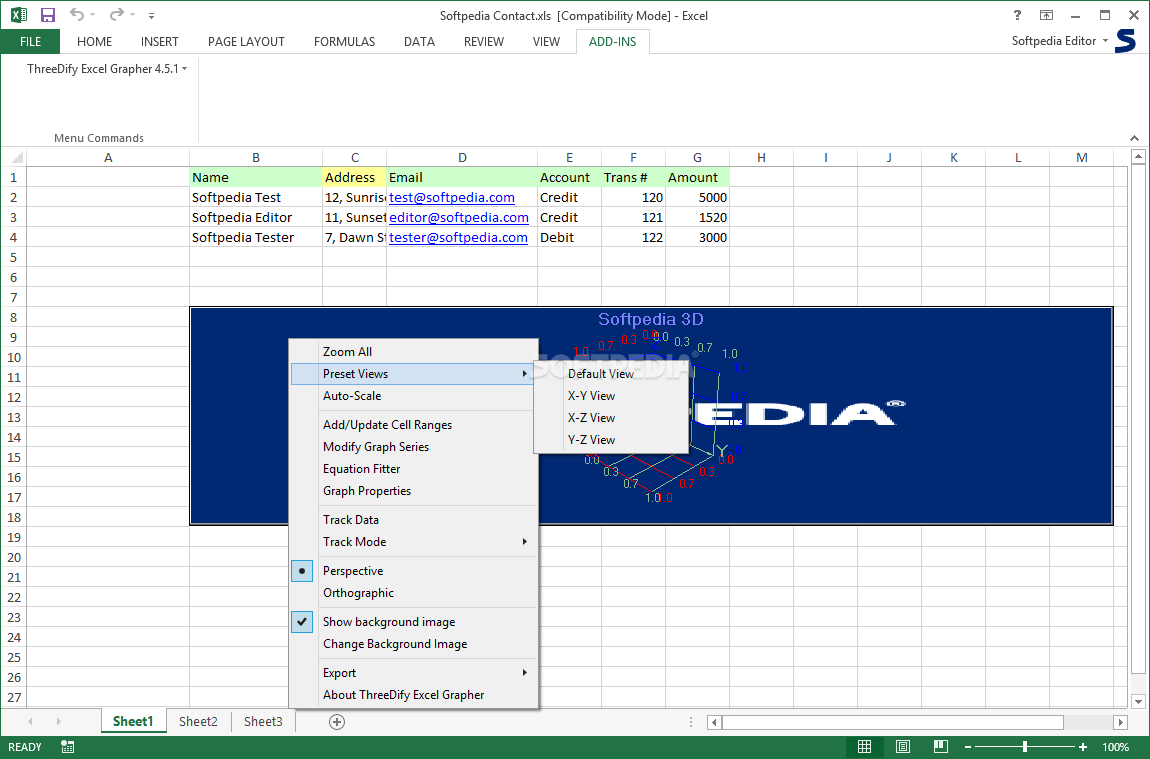Click the Redo arrow icon
1150x759 pixels.
pyautogui.click(x=116, y=15)
